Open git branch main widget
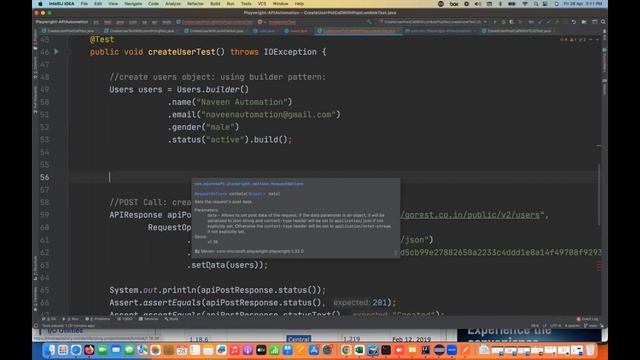The image size is (640, 360). (591, 325)
